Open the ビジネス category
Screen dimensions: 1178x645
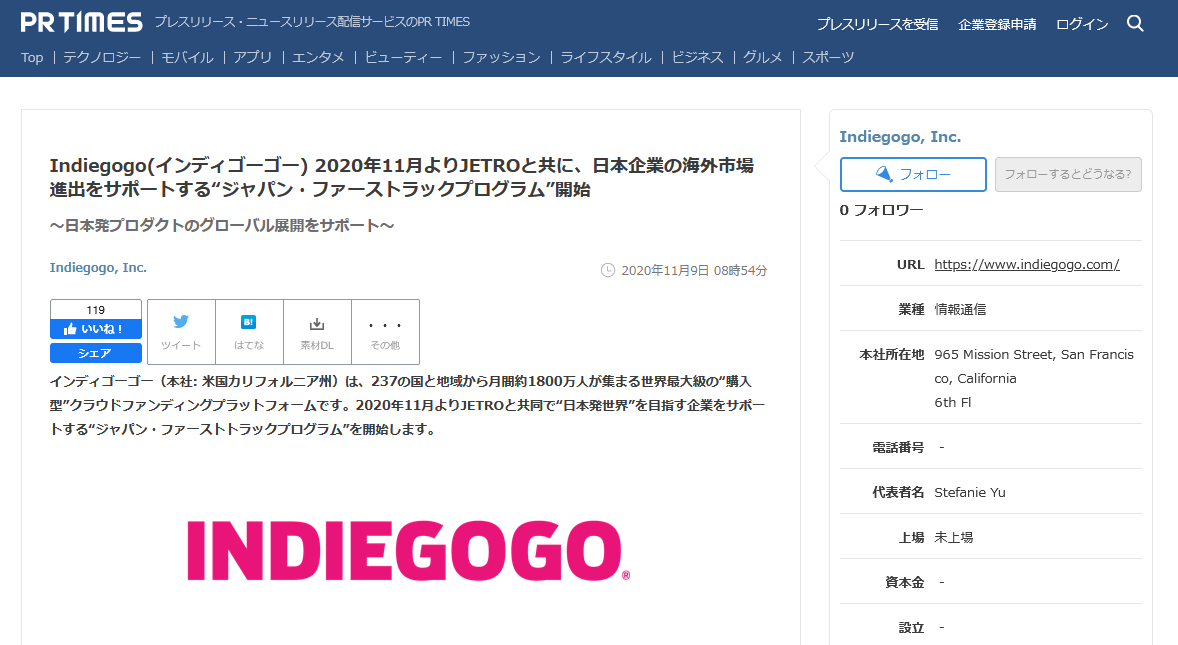[697, 58]
